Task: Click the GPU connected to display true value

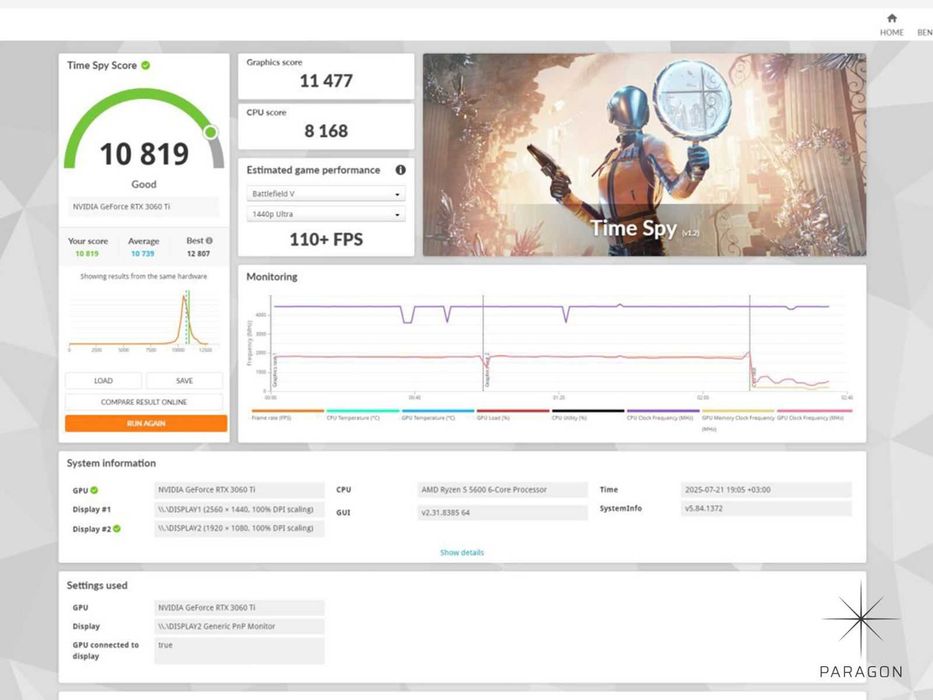Action: 239,651
